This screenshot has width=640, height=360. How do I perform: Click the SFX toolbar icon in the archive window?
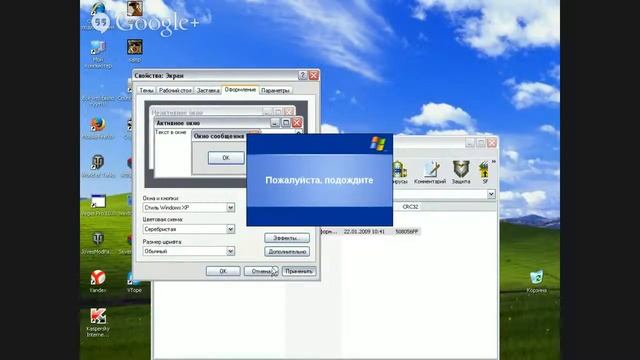click(x=484, y=172)
